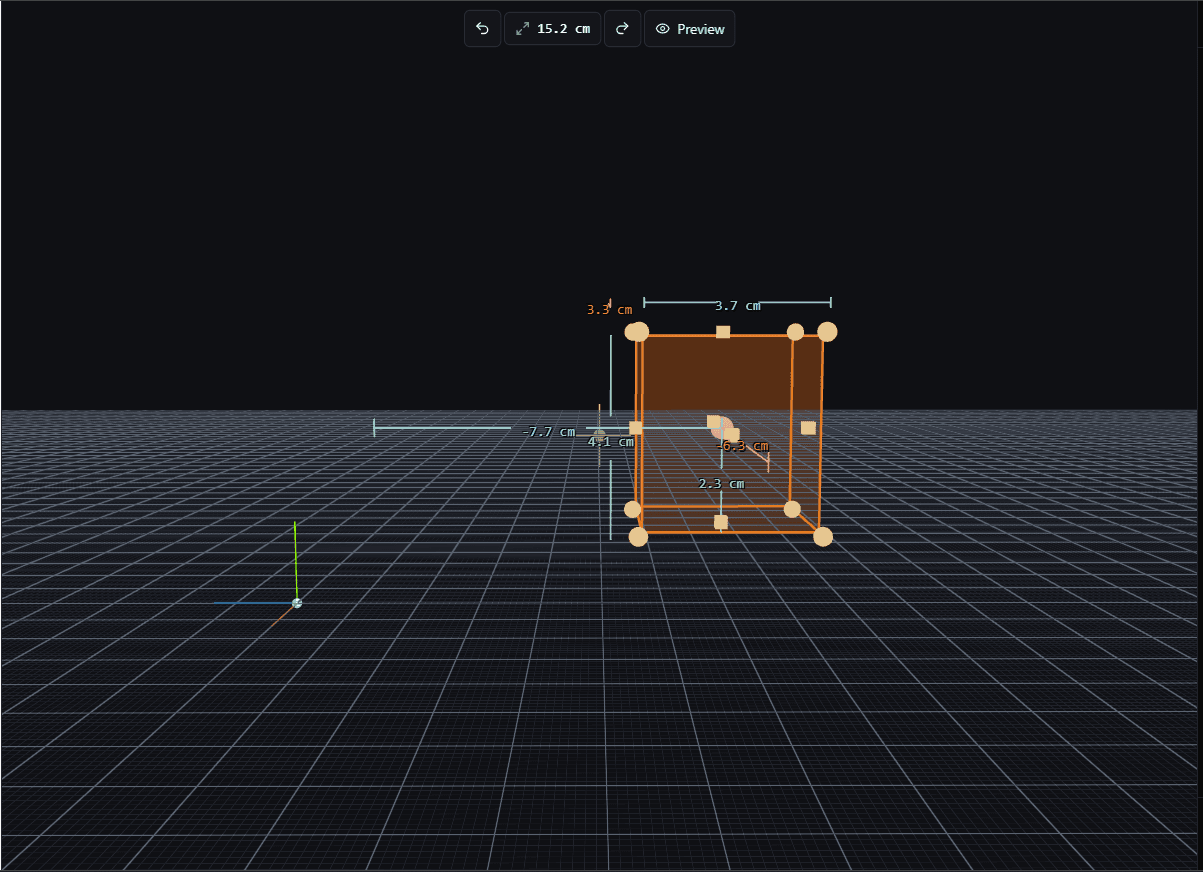
Task: Click the origin axis gizmo sphere
Action: click(x=297, y=603)
